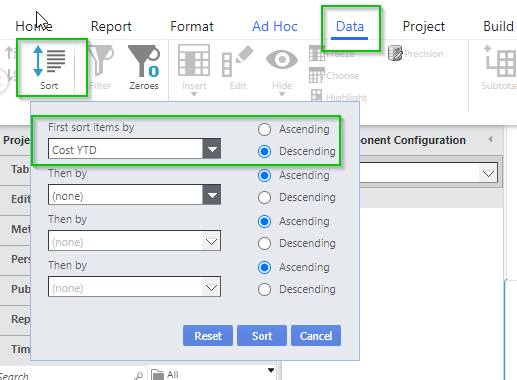Open the third Then by (none) dropdown

pos(211,287)
